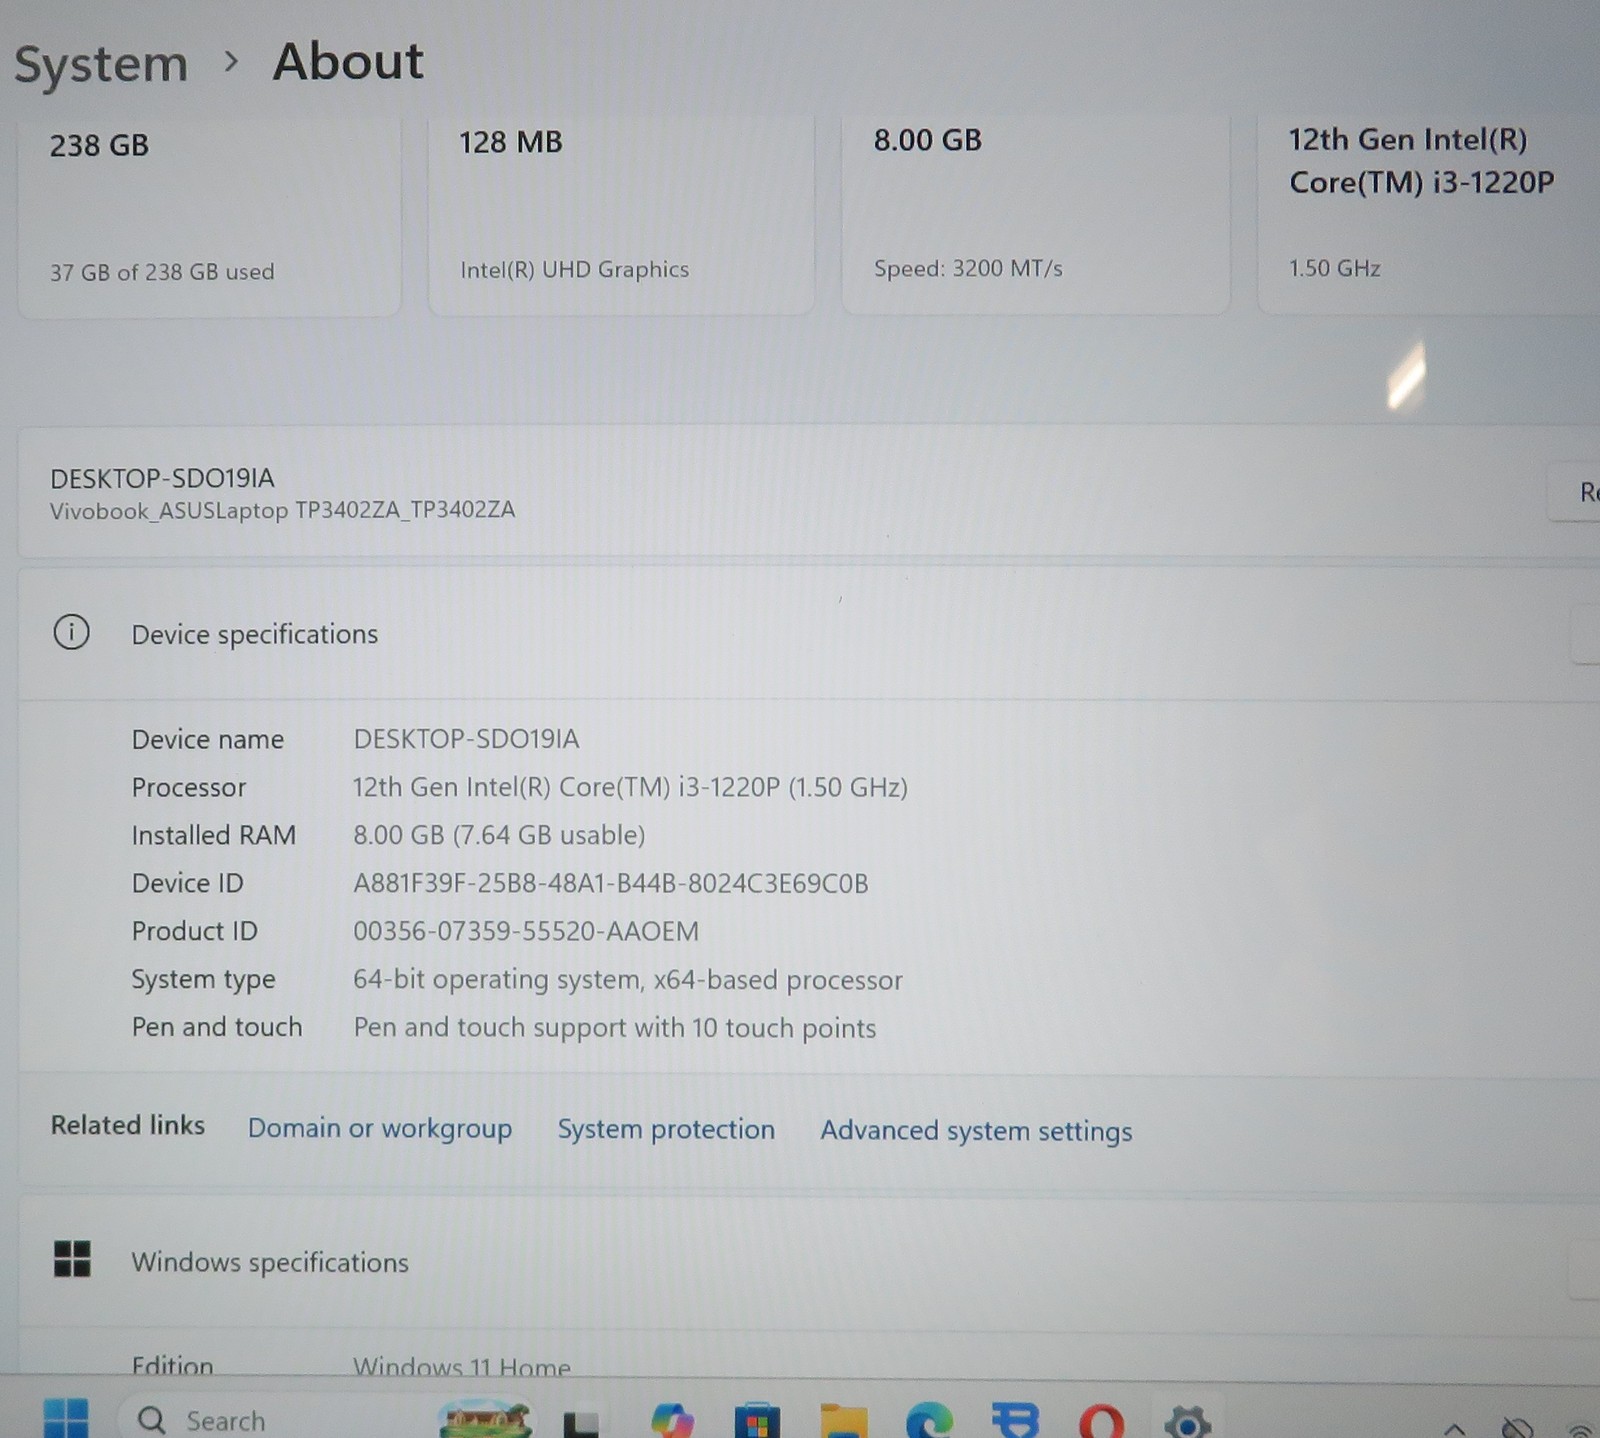This screenshot has height=1438, width=1600.
Task: Click the Windows 11 Home edition value
Action: 462,1365
